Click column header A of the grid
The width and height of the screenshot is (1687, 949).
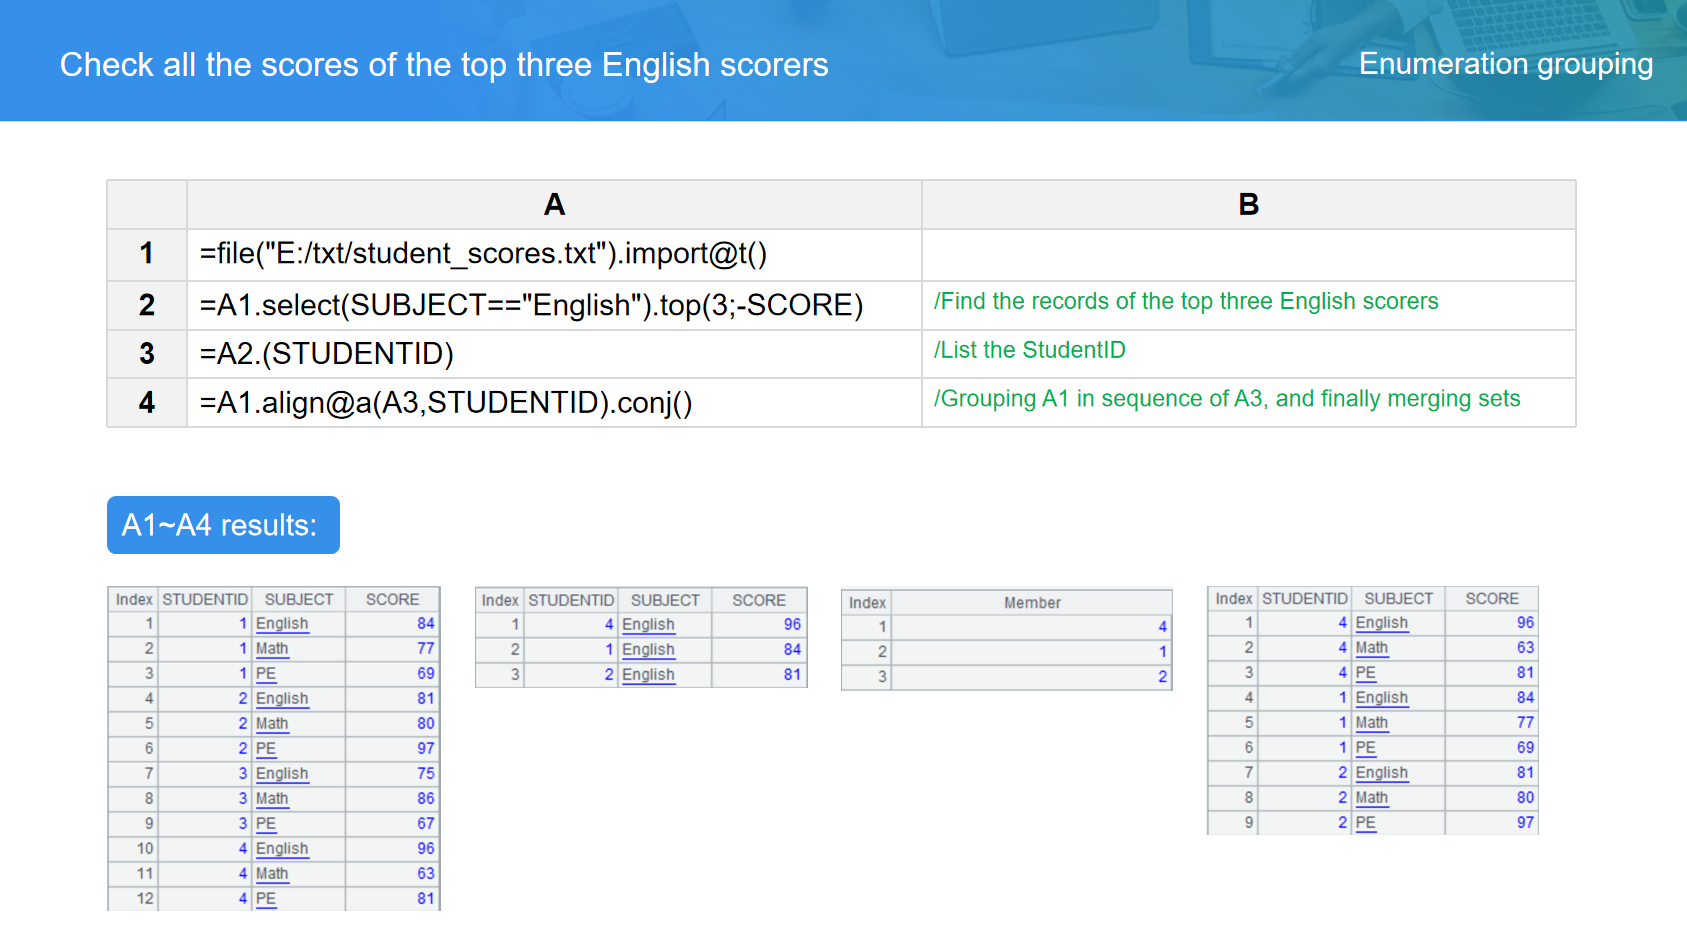click(x=554, y=205)
